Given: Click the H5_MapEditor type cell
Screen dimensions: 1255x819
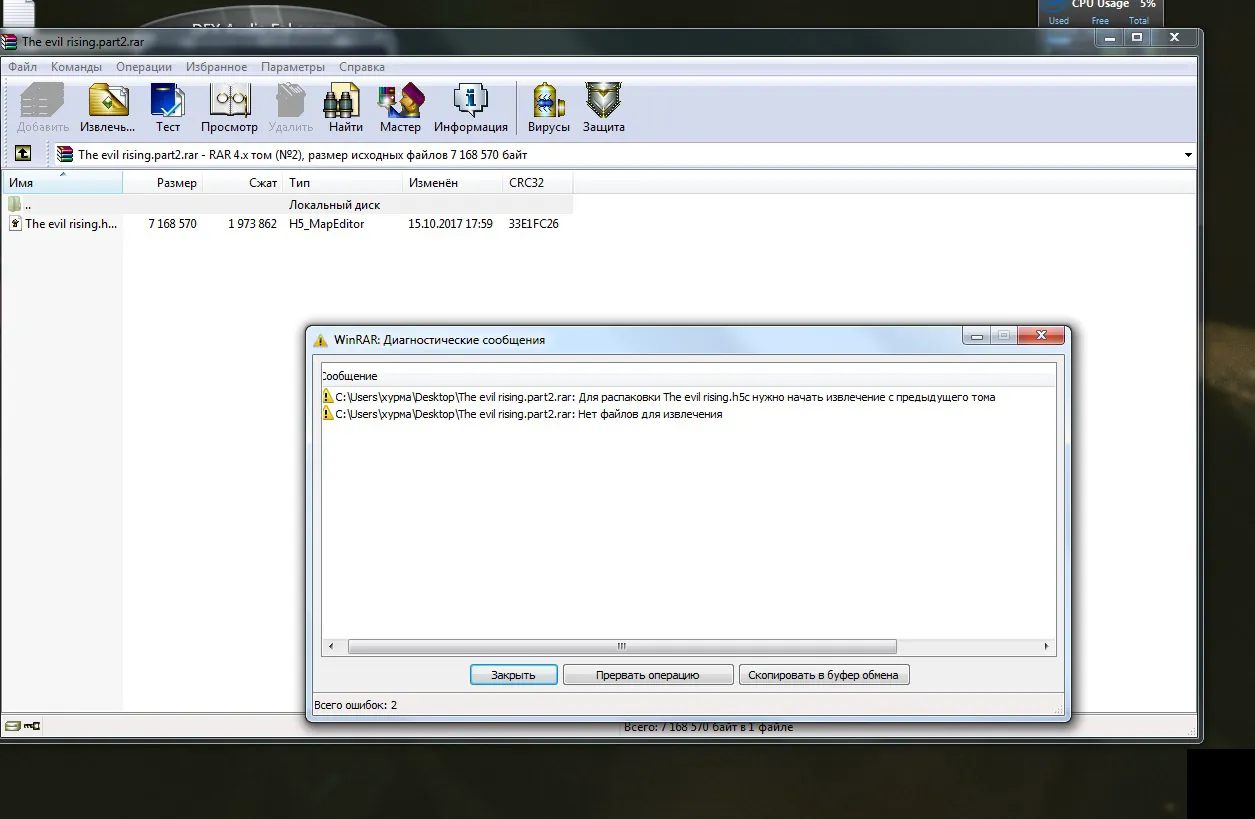Looking at the screenshot, I should (x=326, y=224).
